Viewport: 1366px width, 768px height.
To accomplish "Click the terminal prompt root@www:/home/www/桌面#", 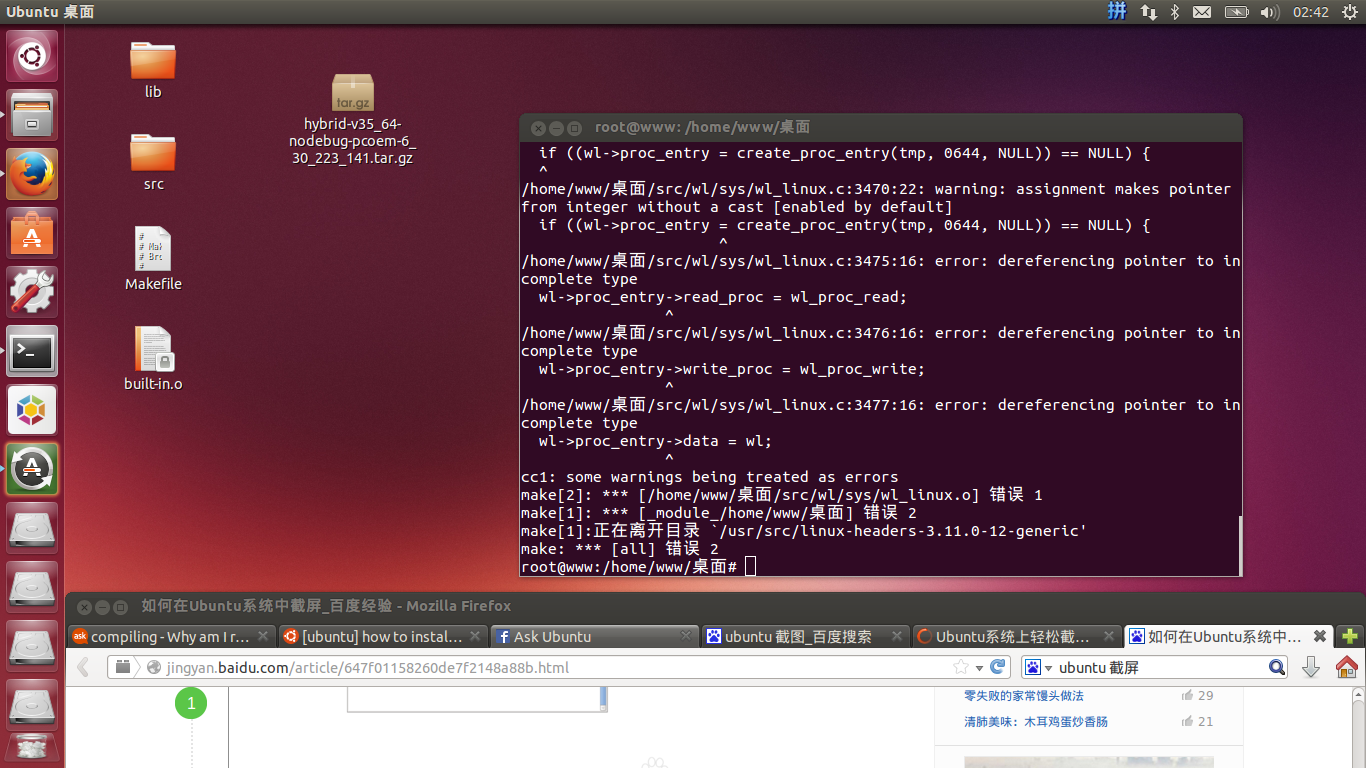I will (x=629, y=567).
